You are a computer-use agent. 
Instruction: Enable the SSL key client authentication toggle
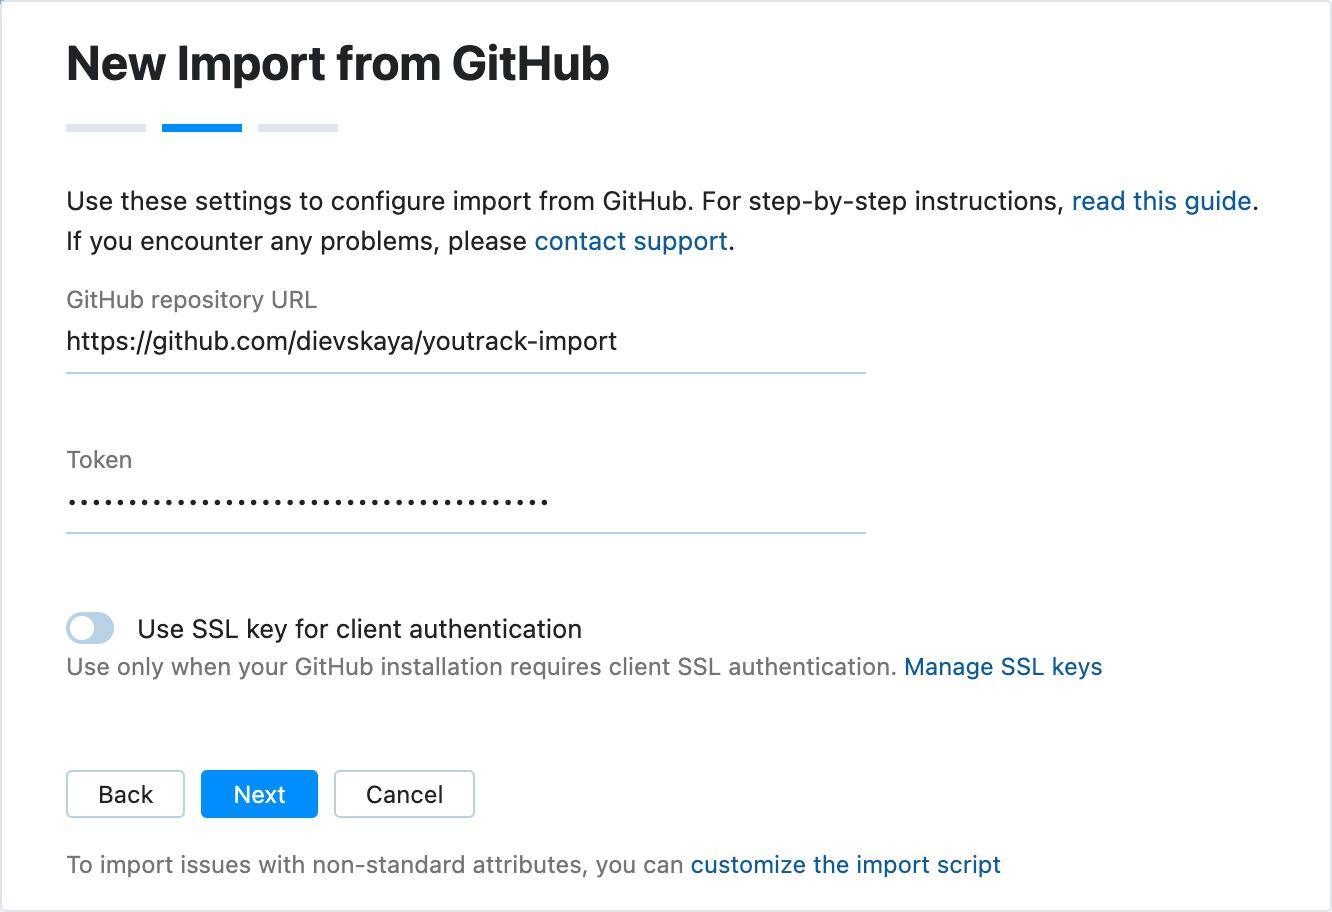(89, 628)
